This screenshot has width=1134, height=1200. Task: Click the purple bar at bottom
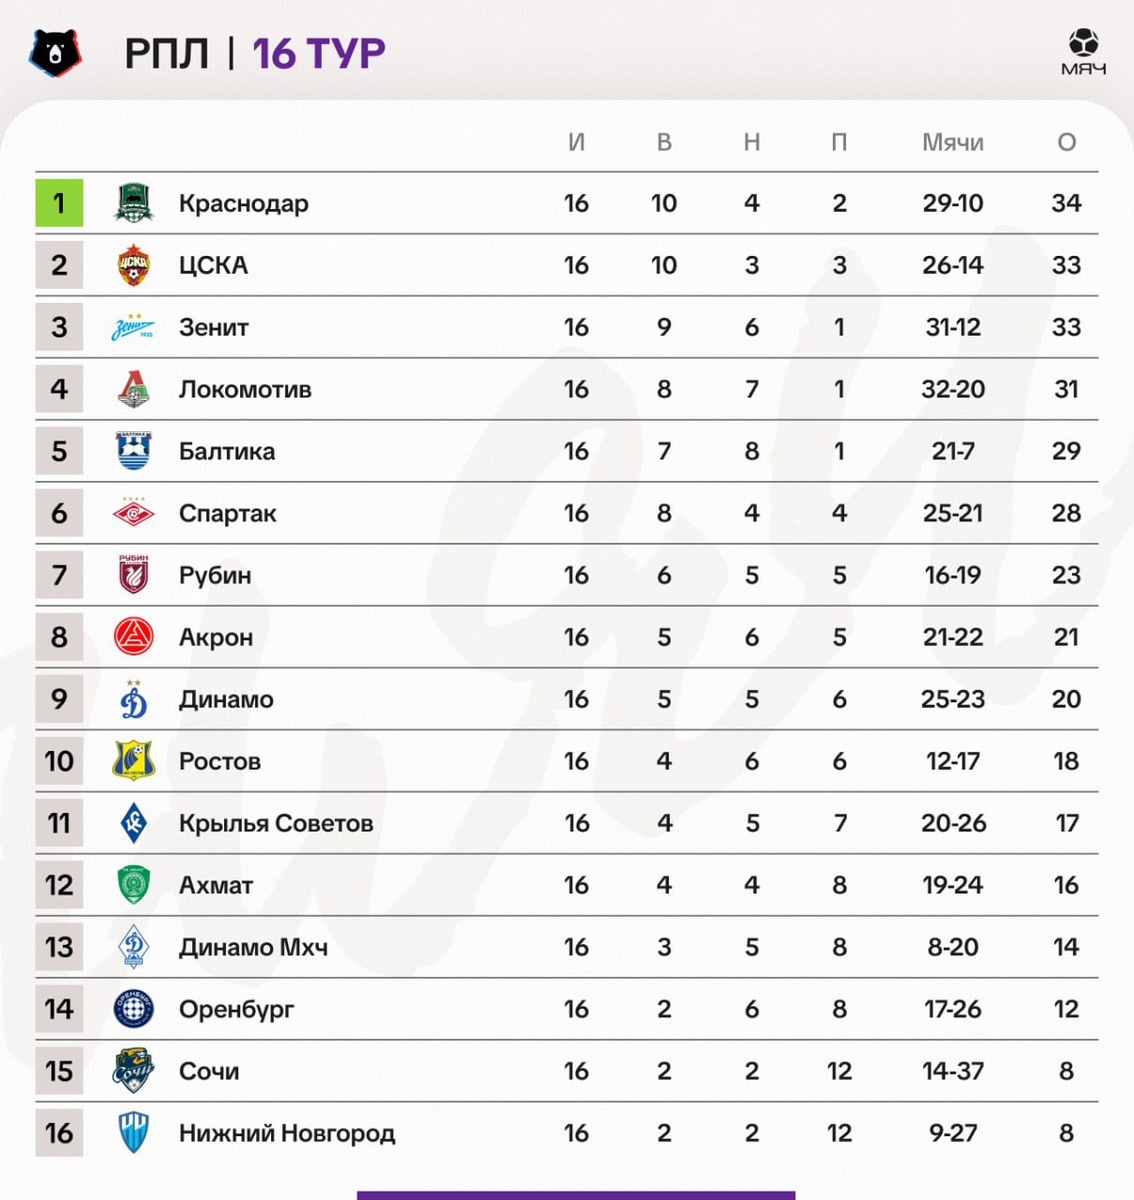pyautogui.click(x=576, y=1195)
